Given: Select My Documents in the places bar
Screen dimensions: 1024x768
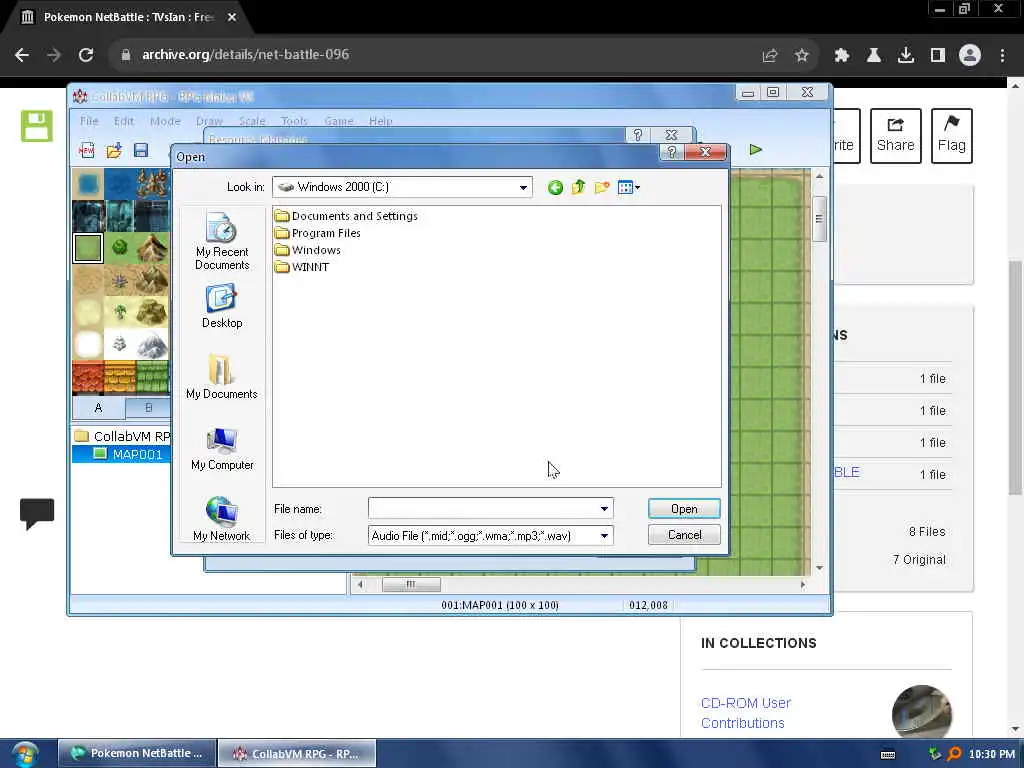Looking at the screenshot, I should click(222, 377).
